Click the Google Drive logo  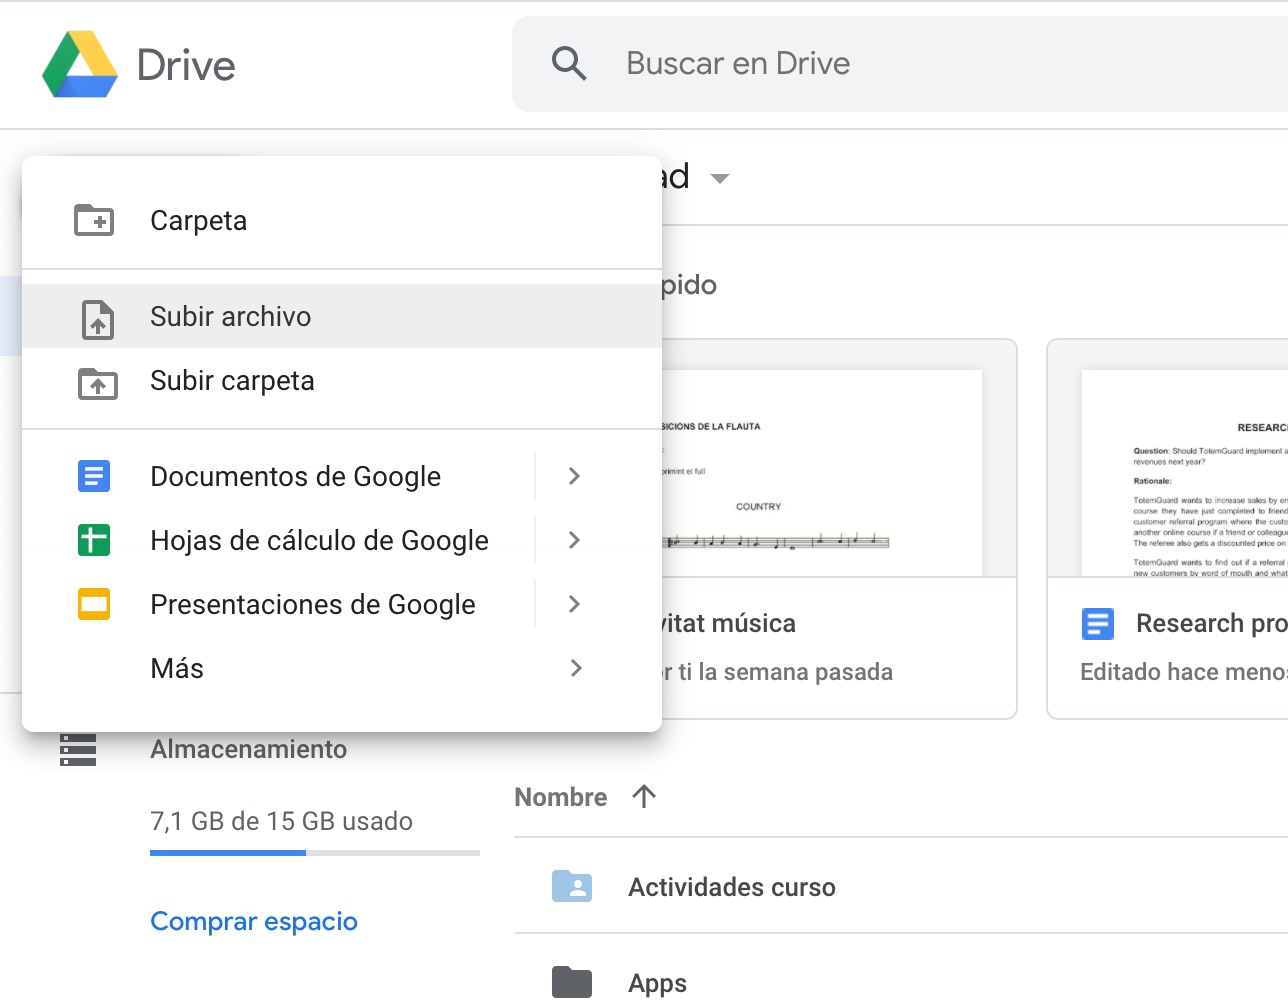pyautogui.click(x=80, y=65)
